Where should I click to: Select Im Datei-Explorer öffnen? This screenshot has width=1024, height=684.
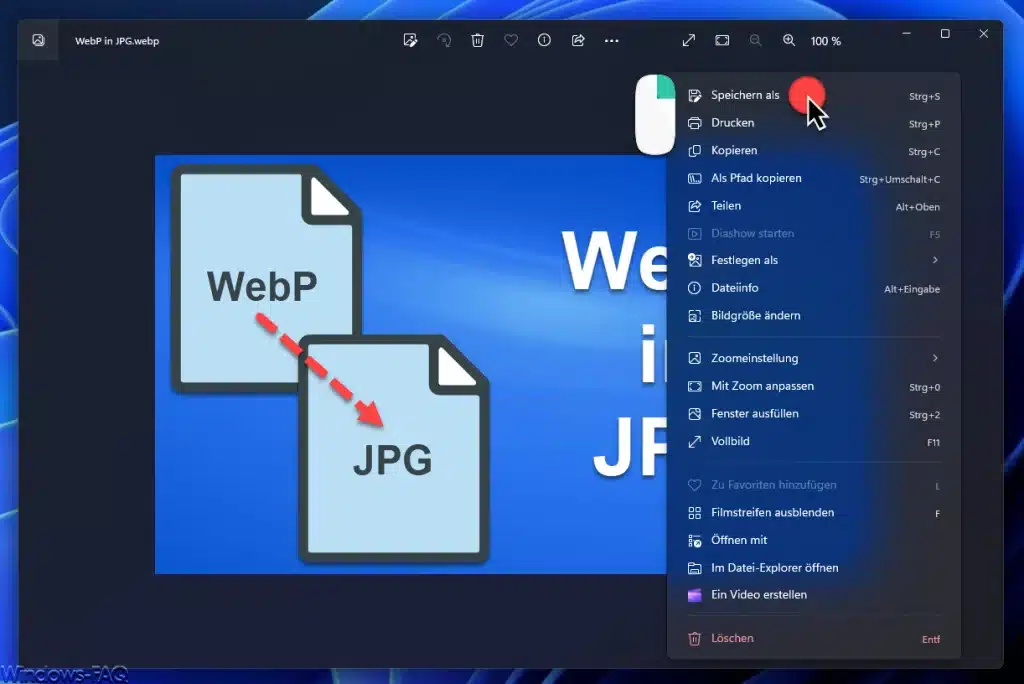tap(814, 568)
